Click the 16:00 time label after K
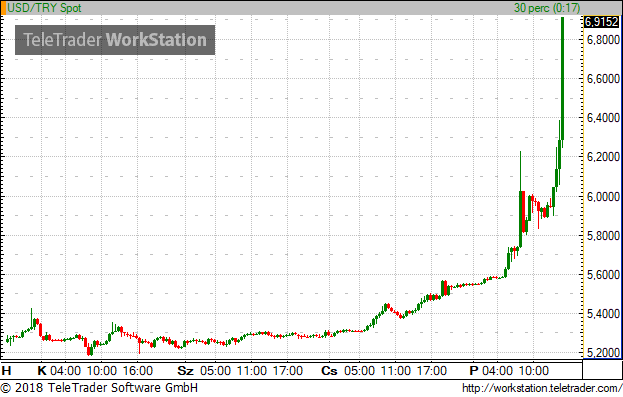Screen dimensions: 623x397 137,371
